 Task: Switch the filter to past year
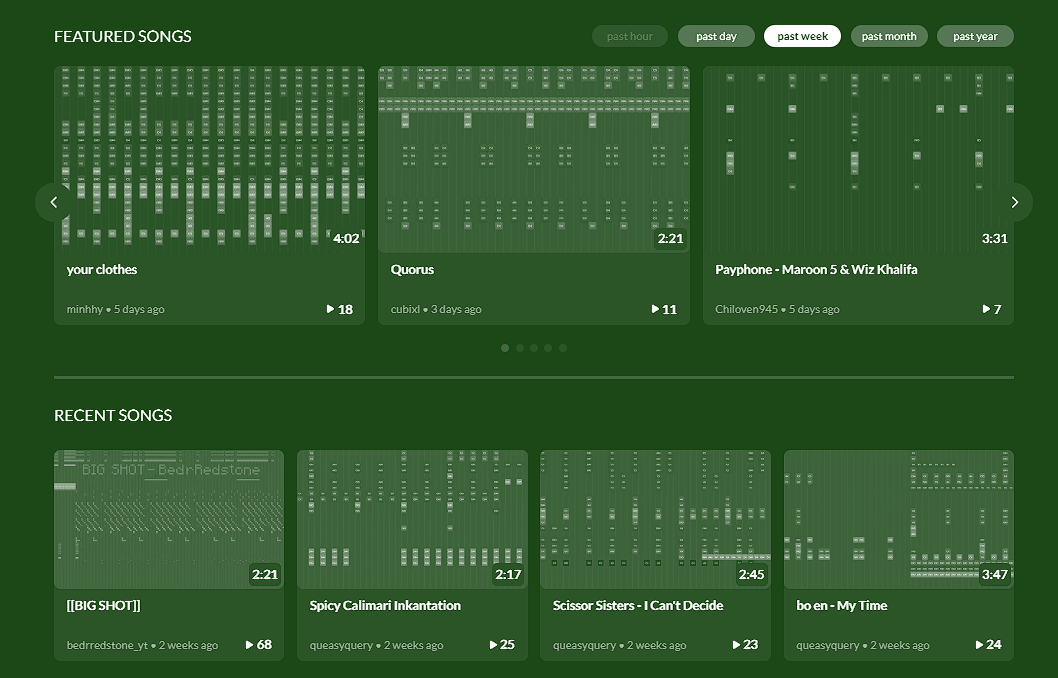(975, 36)
